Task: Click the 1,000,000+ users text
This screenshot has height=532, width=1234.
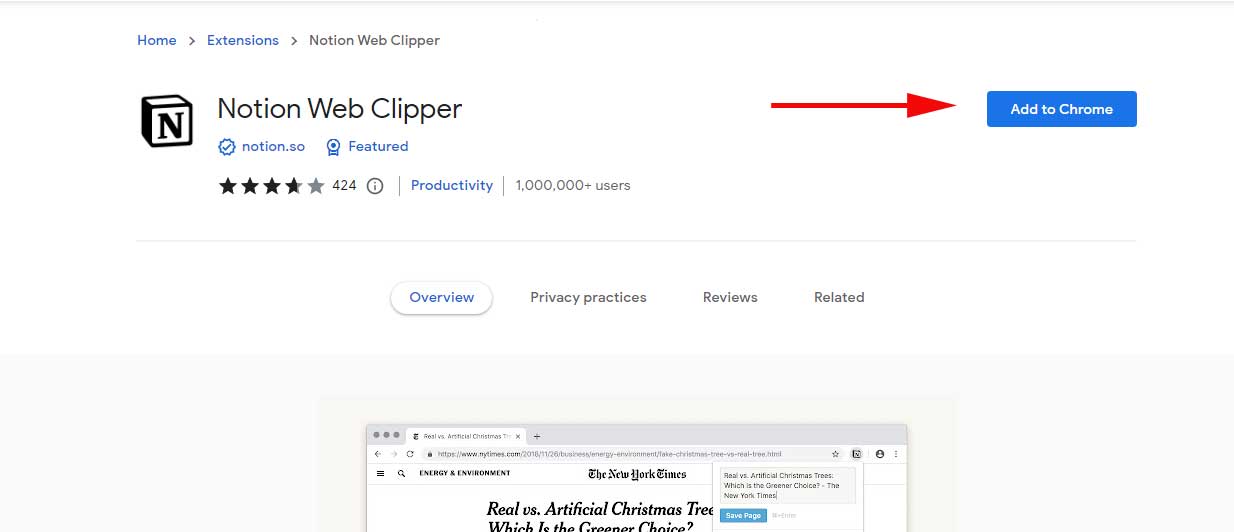Action: point(573,186)
